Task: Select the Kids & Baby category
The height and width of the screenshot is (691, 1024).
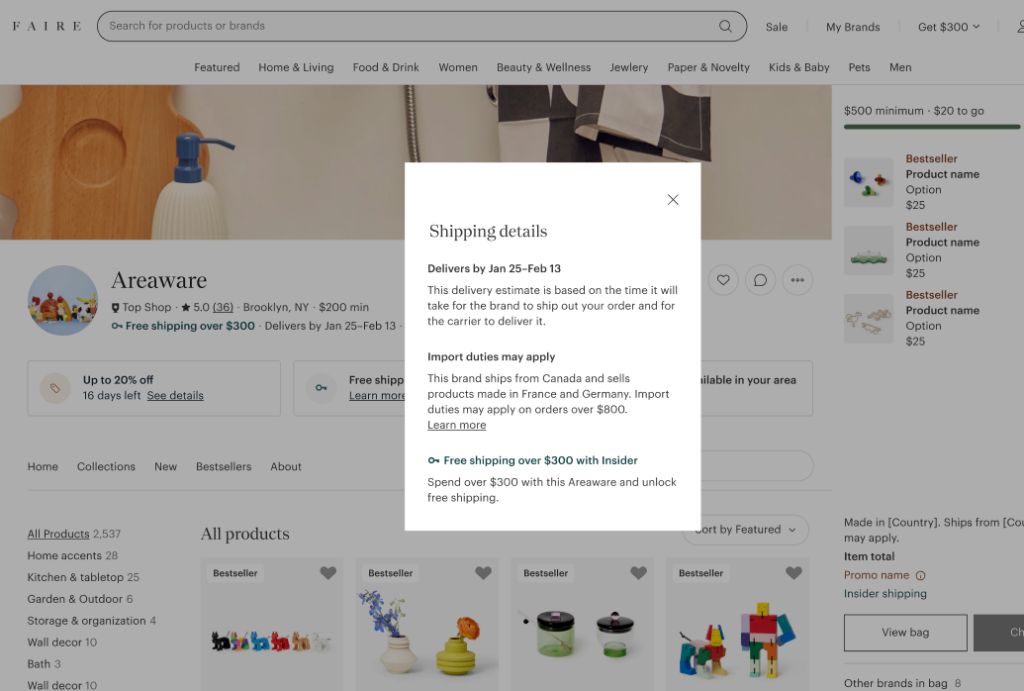Action: [799, 67]
